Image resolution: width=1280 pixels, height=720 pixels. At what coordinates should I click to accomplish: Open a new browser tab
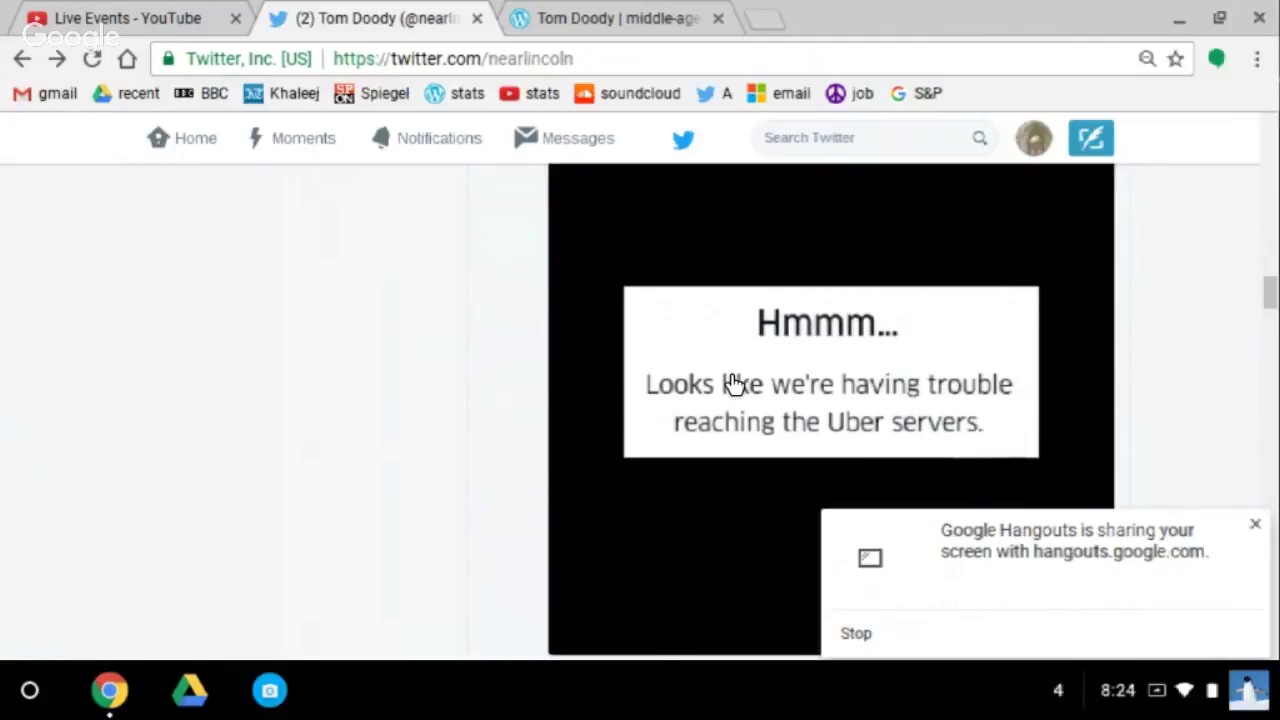pos(765,19)
